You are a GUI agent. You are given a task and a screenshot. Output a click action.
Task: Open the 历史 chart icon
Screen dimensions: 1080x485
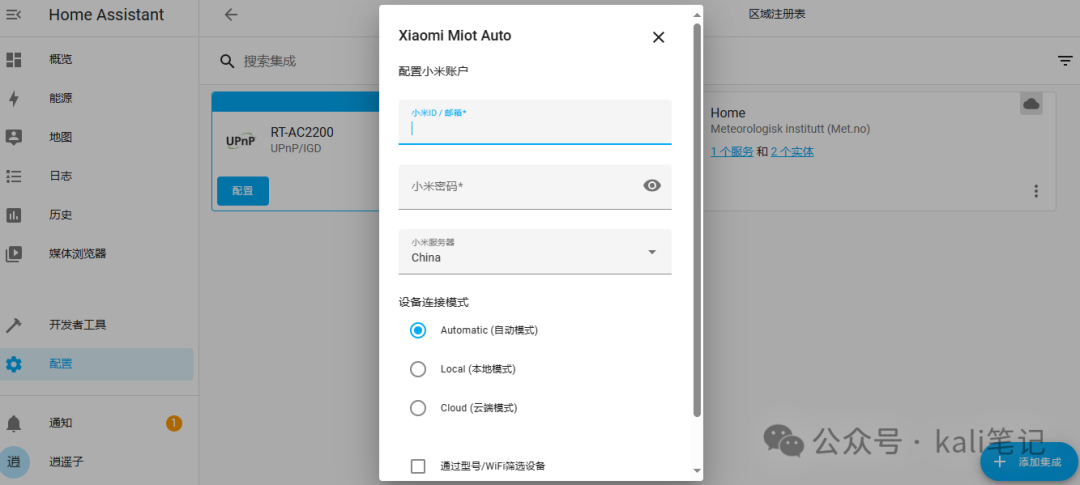[14, 215]
